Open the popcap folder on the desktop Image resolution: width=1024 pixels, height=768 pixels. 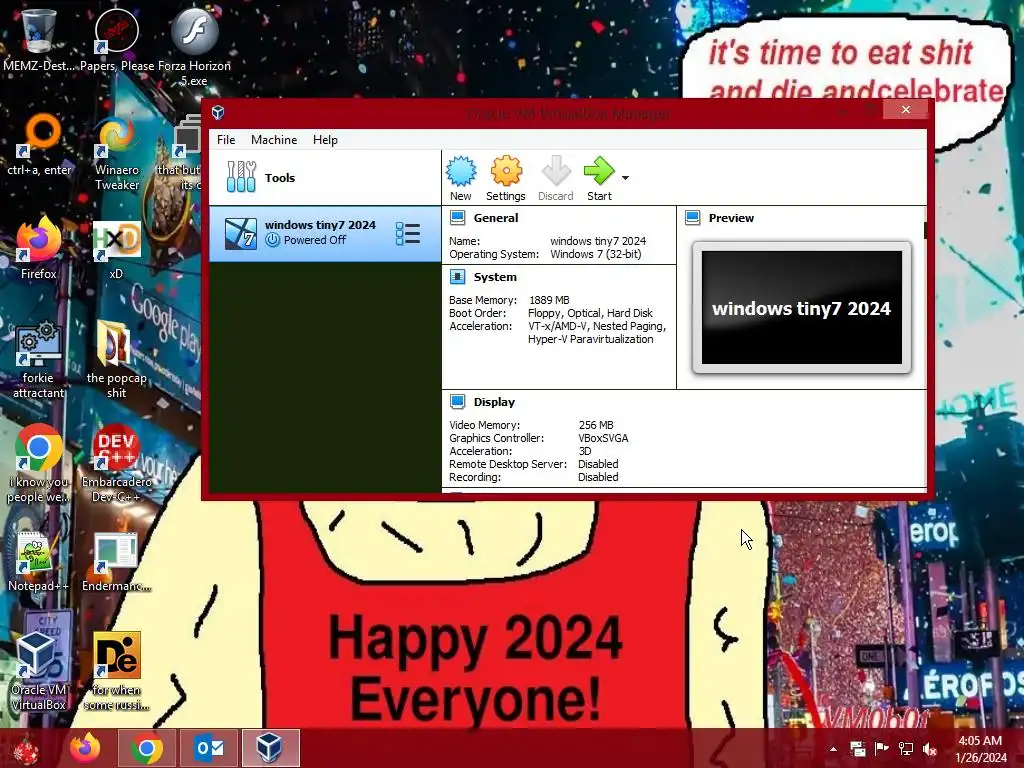click(116, 359)
